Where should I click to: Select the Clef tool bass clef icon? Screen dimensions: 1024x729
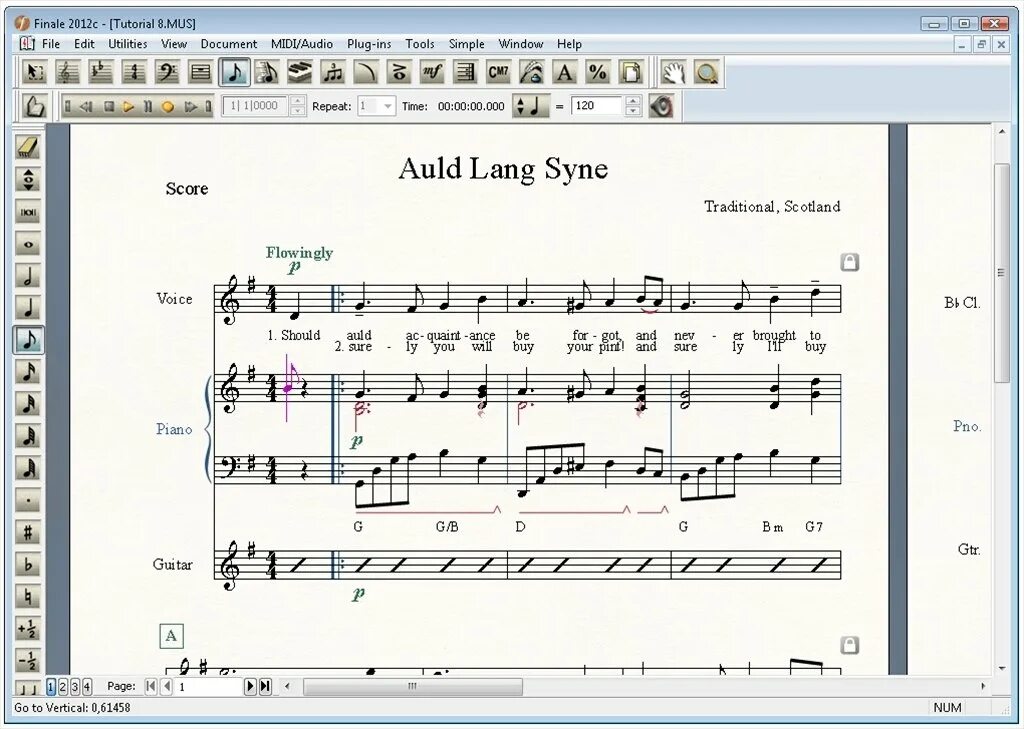coord(167,72)
